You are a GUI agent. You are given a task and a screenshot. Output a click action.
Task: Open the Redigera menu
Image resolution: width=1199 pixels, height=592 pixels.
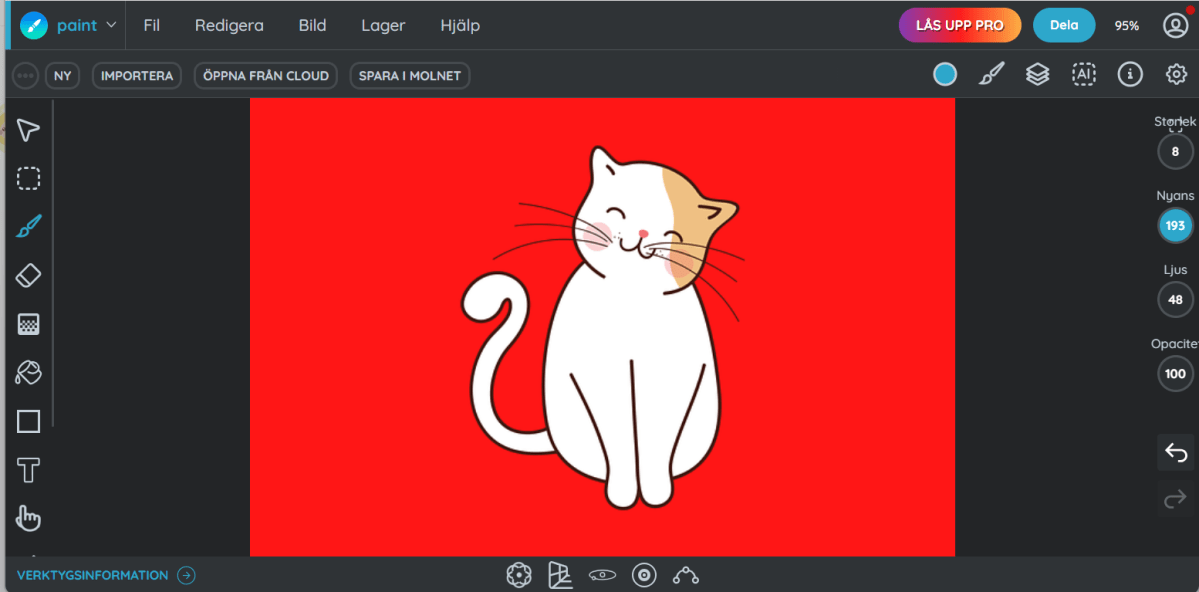tap(229, 25)
